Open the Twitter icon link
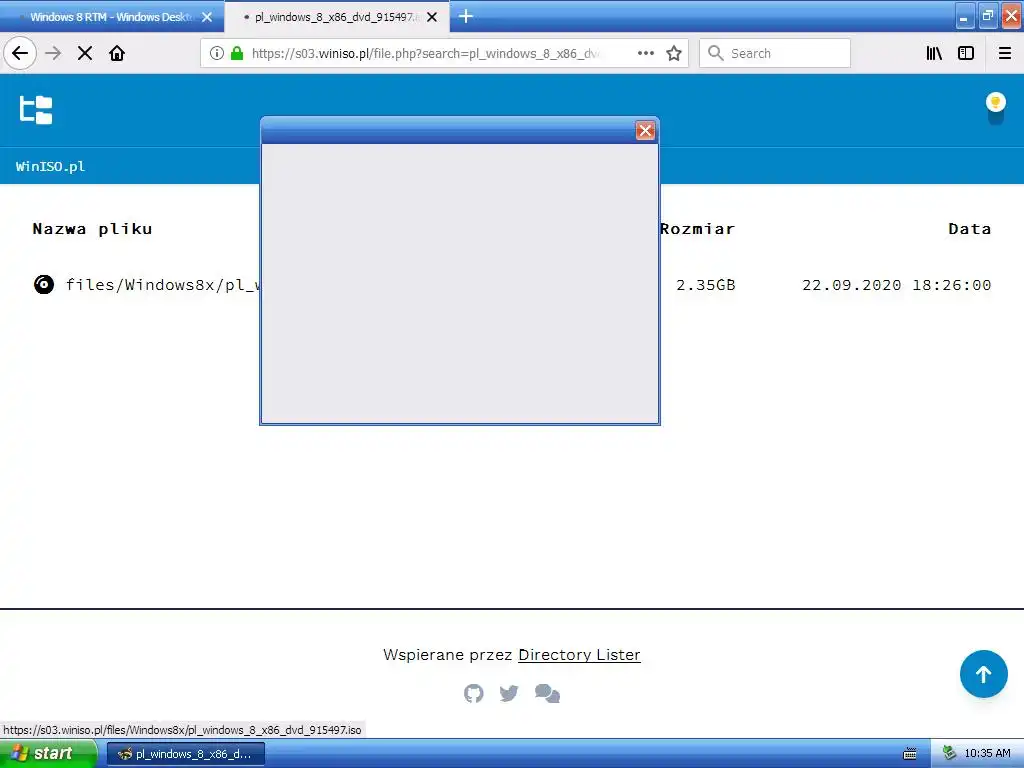 tap(509, 693)
